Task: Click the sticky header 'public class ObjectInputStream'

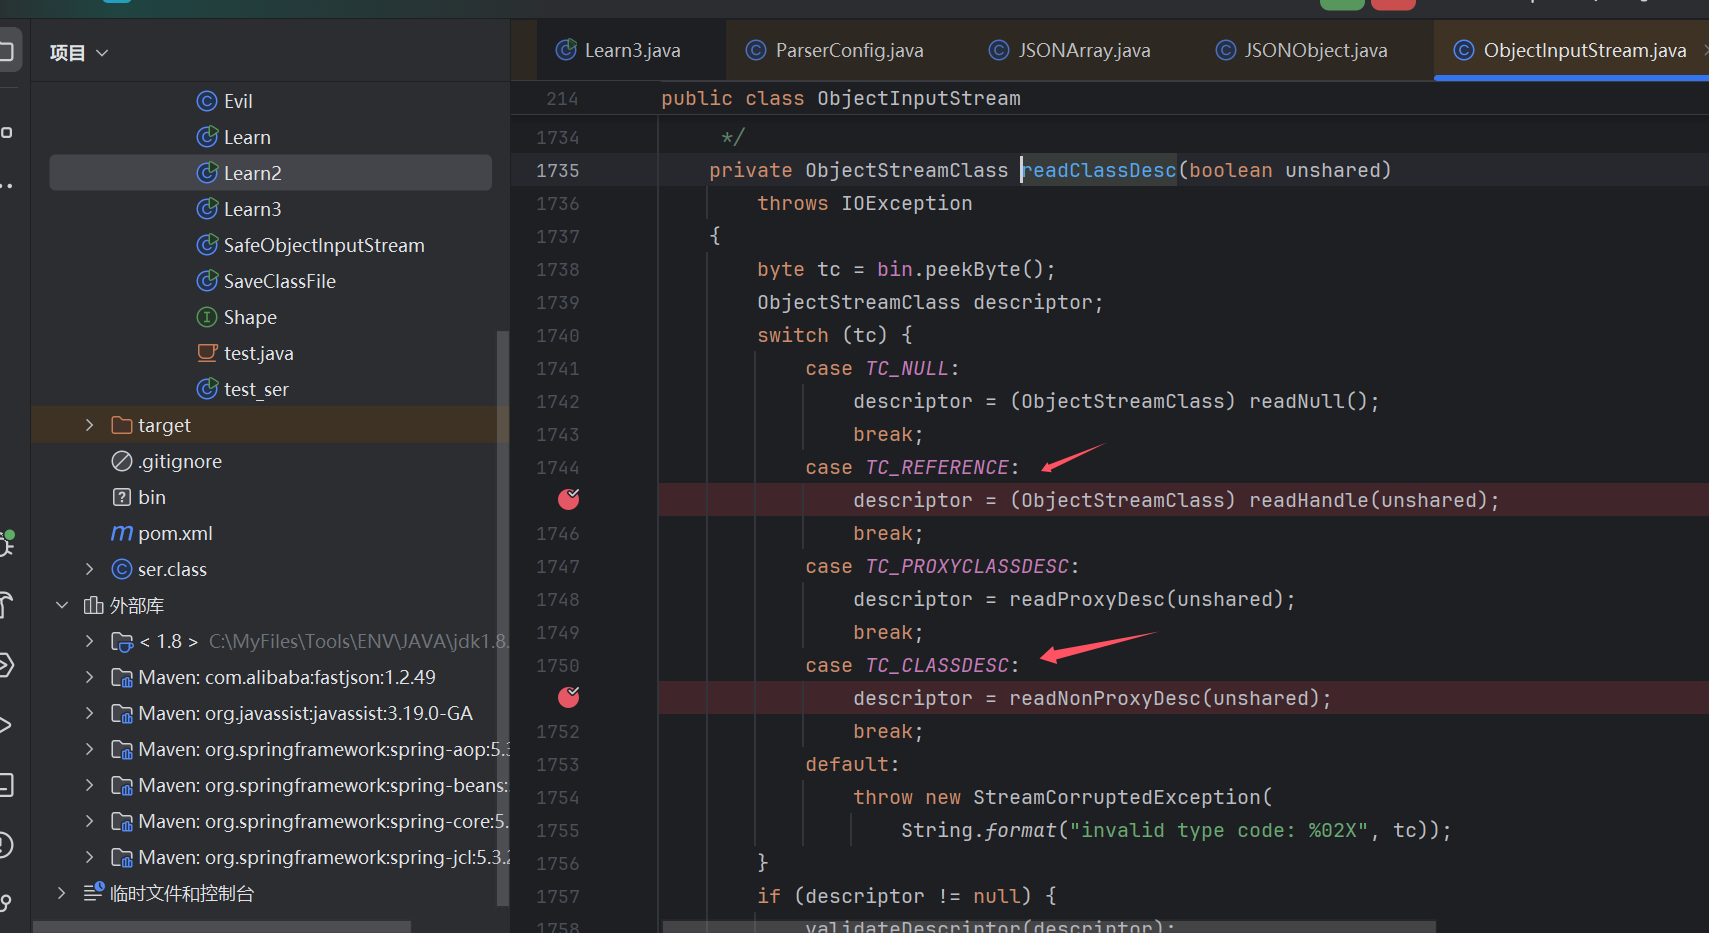Action: (841, 98)
